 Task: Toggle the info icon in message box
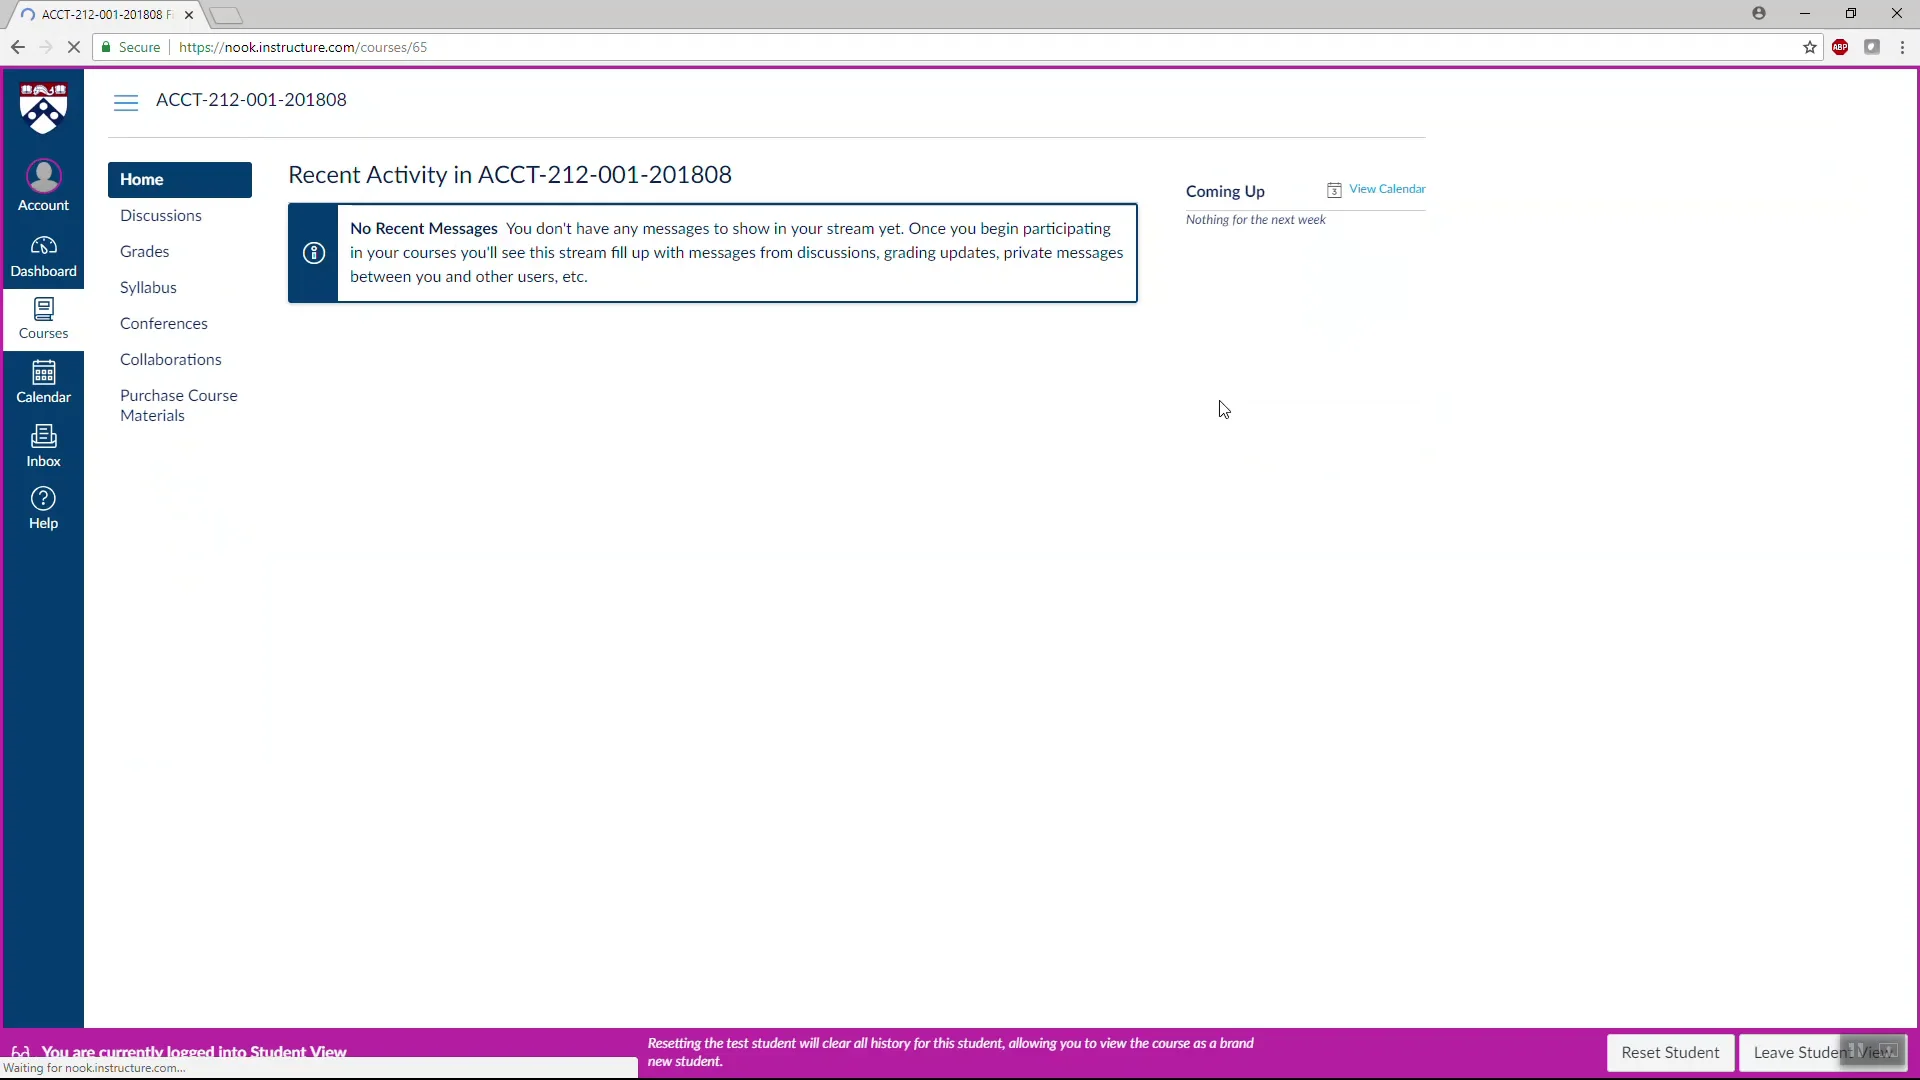click(314, 252)
